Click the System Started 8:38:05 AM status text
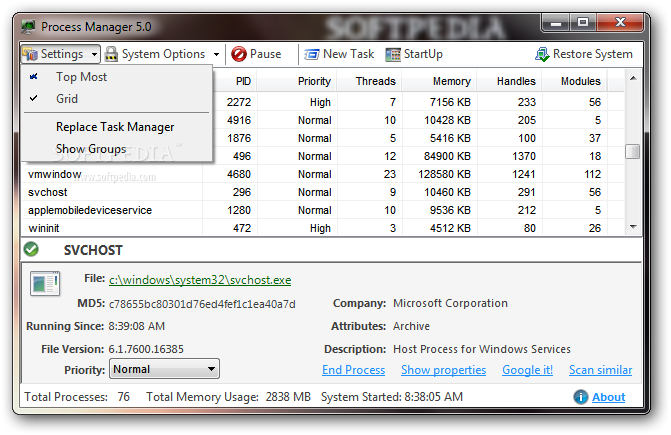Image resolution: width=671 pixels, height=435 pixels. point(392,397)
